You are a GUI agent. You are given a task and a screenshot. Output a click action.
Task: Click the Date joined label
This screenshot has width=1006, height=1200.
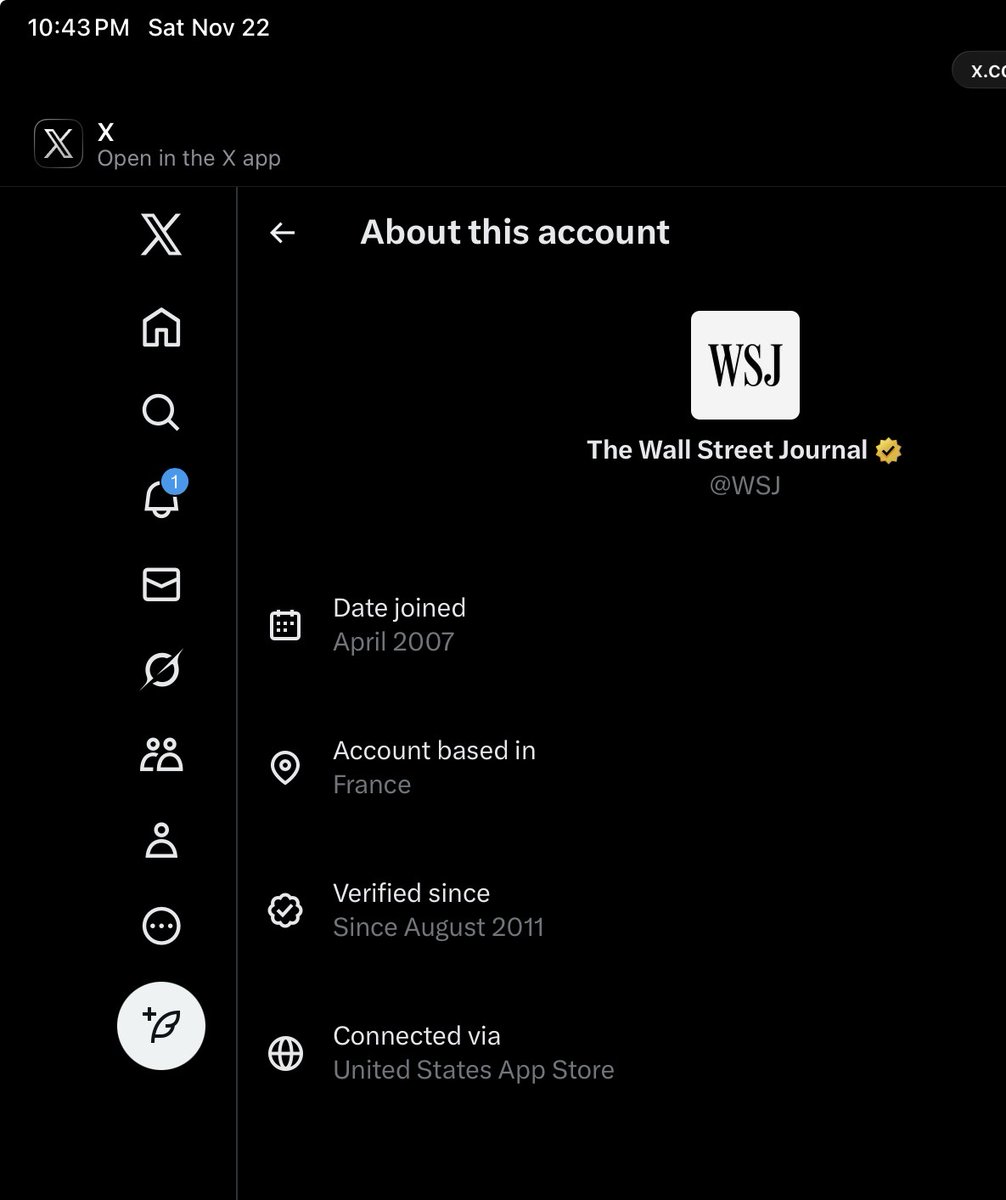(x=399, y=608)
